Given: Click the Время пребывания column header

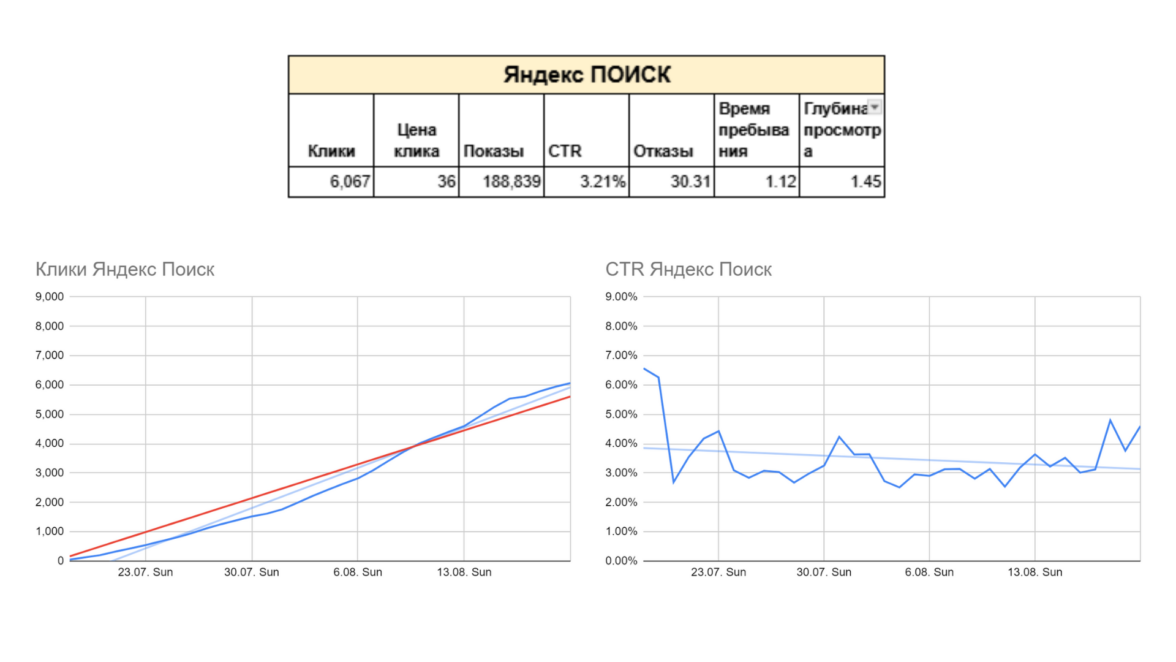Looking at the screenshot, I should (x=757, y=130).
